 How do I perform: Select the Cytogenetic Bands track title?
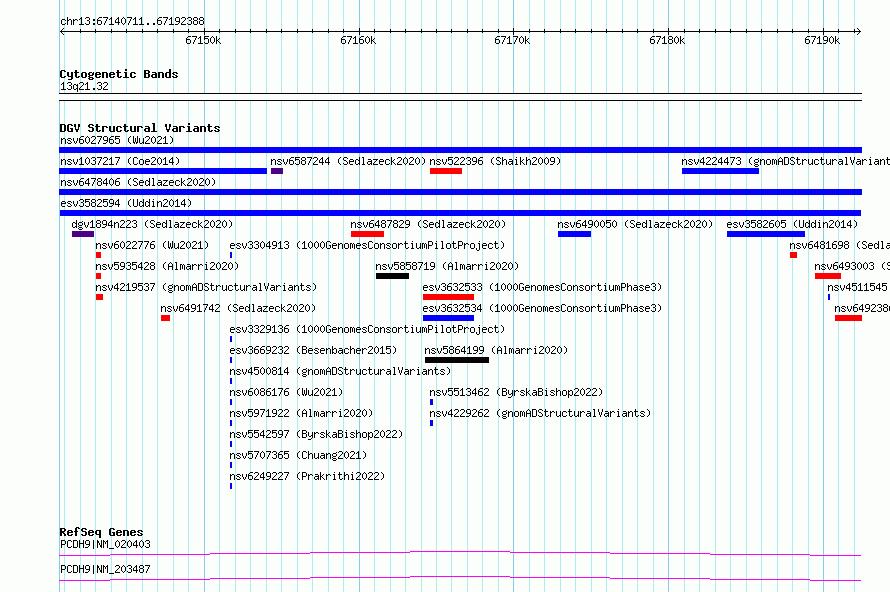click(x=119, y=74)
